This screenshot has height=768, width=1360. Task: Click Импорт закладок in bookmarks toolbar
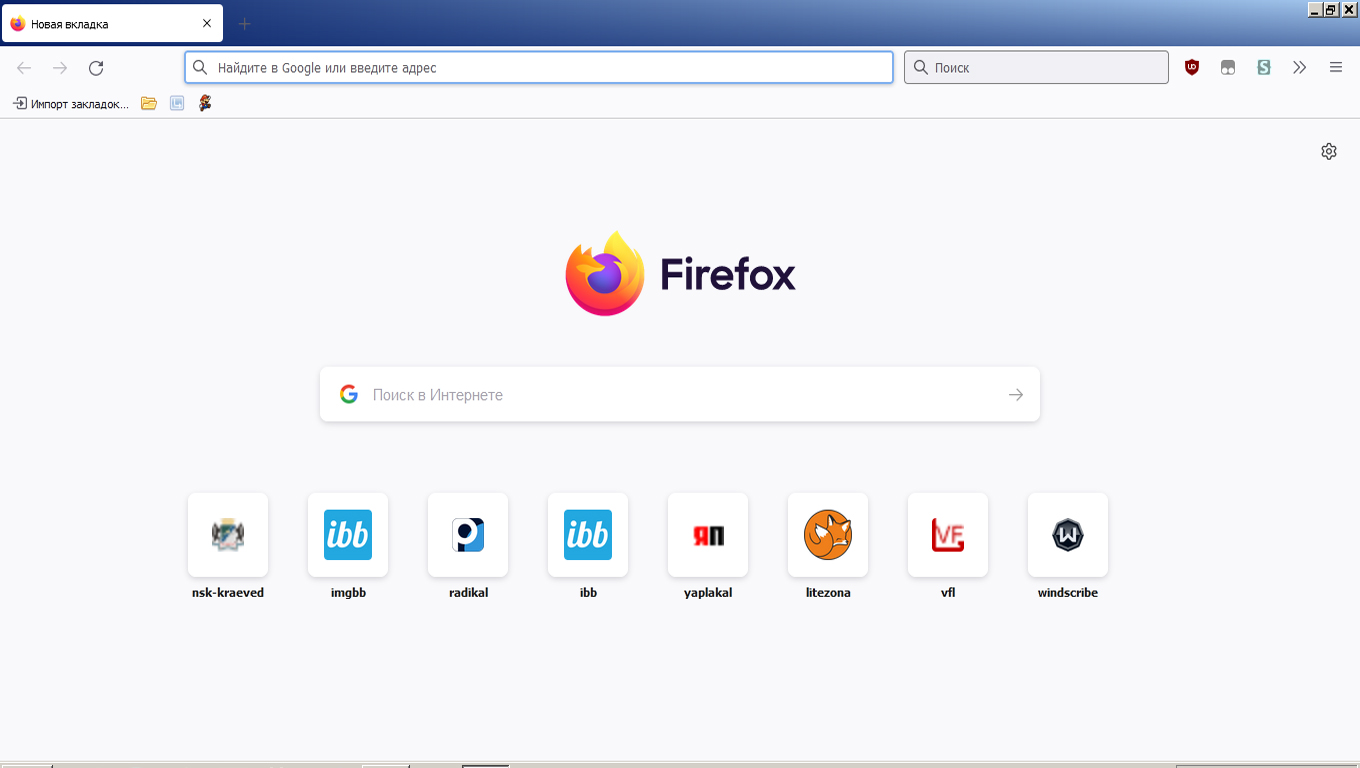click(x=71, y=103)
